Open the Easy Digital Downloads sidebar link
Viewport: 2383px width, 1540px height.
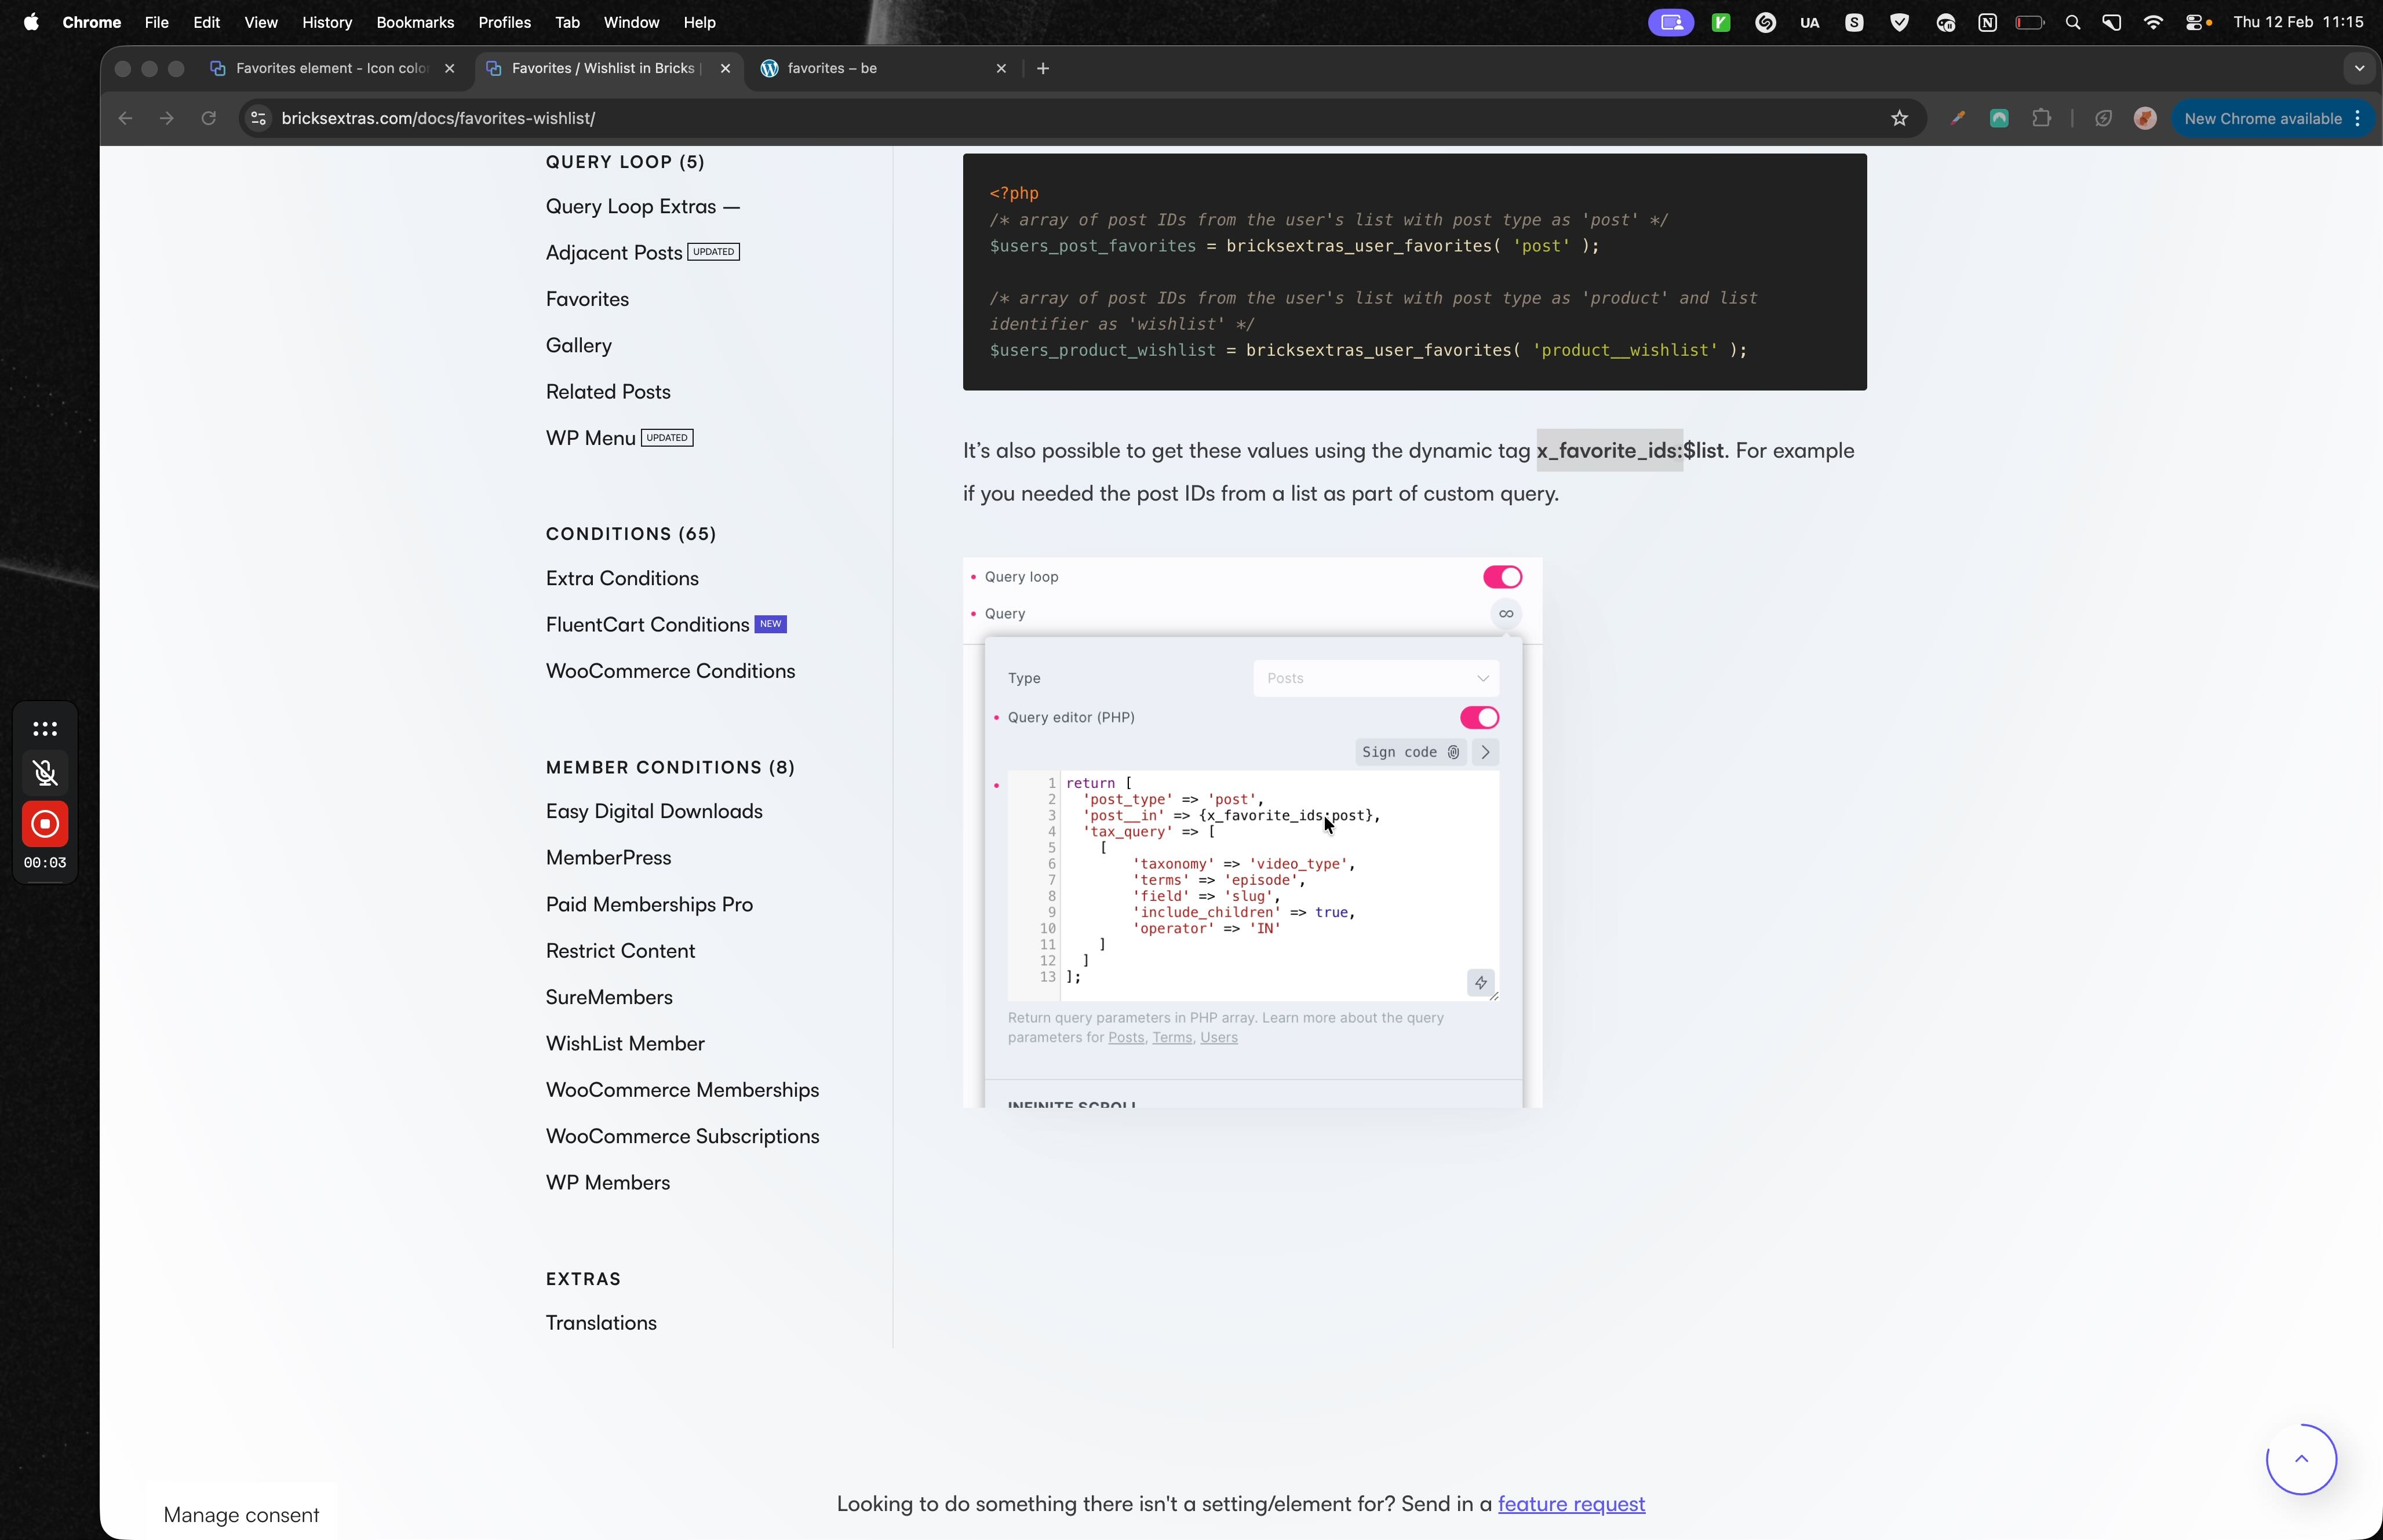click(654, 811)
